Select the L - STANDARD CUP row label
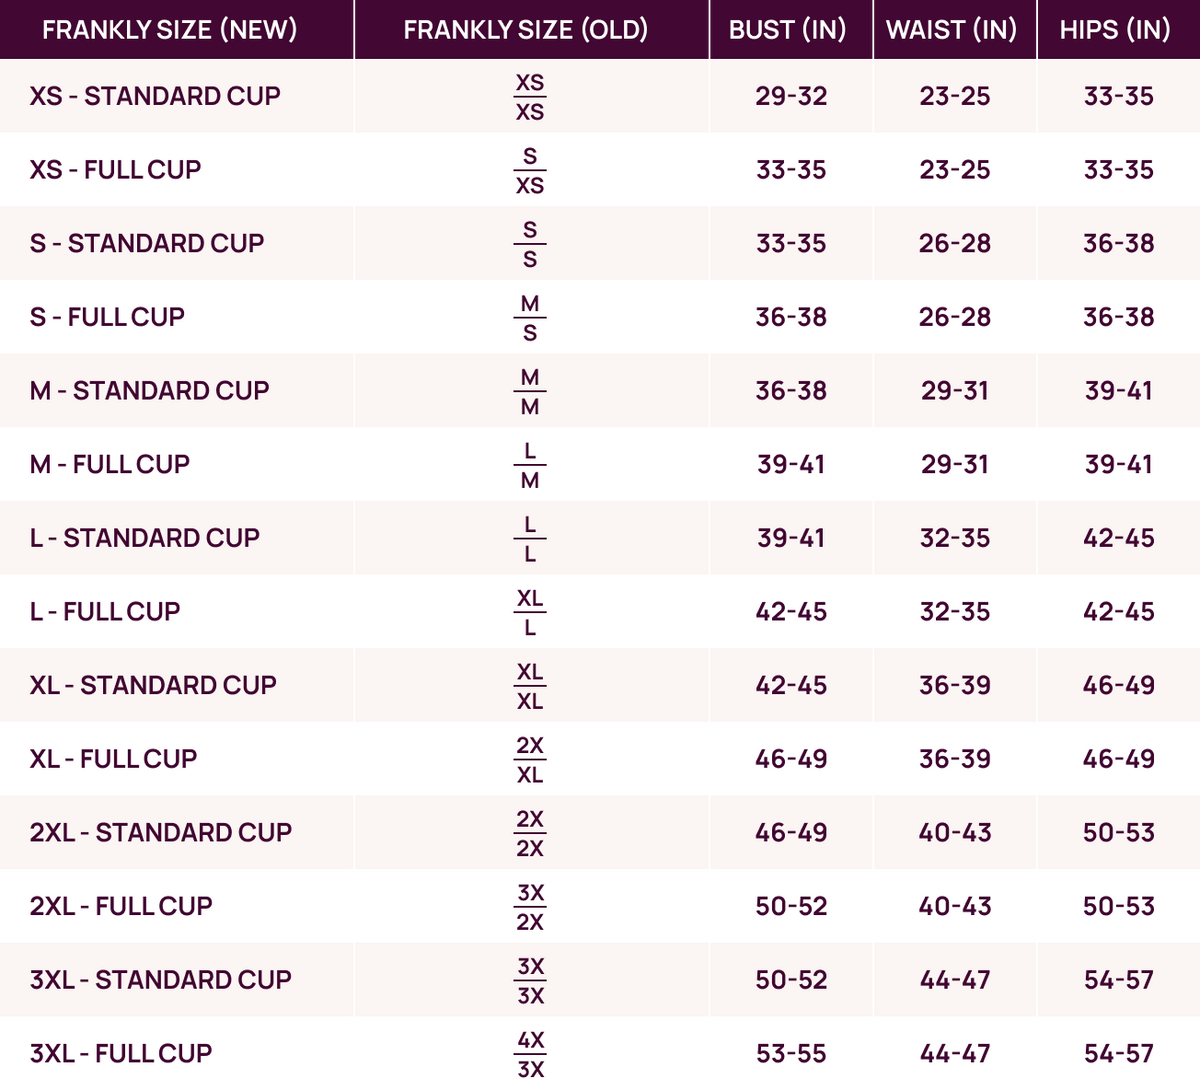 [145, 538]
